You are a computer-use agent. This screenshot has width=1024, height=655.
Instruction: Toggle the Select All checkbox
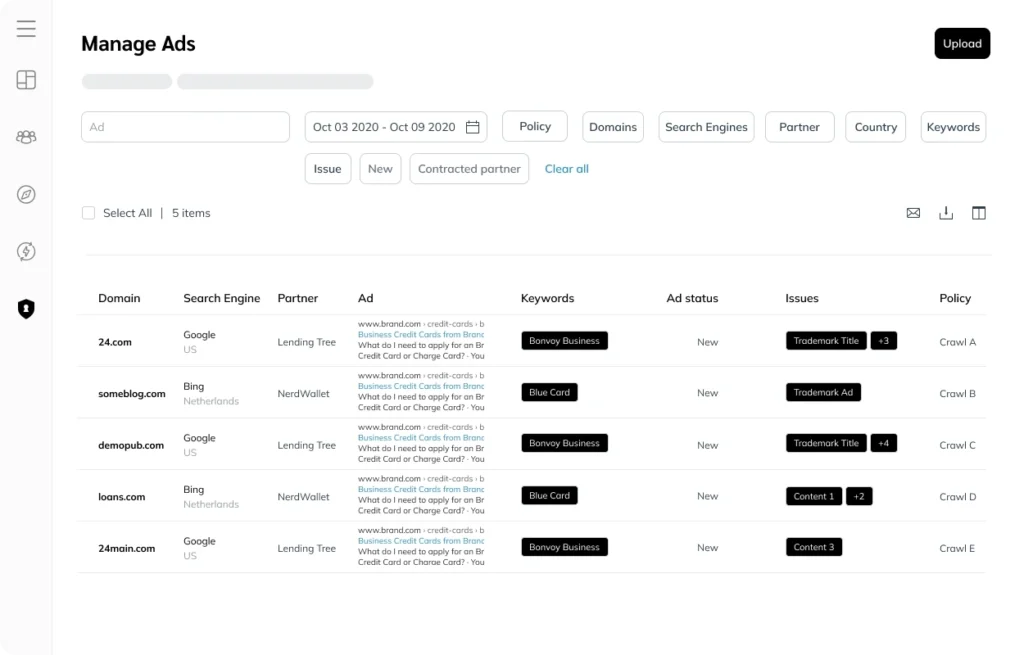pyautogui.click(x=88, y=213)
